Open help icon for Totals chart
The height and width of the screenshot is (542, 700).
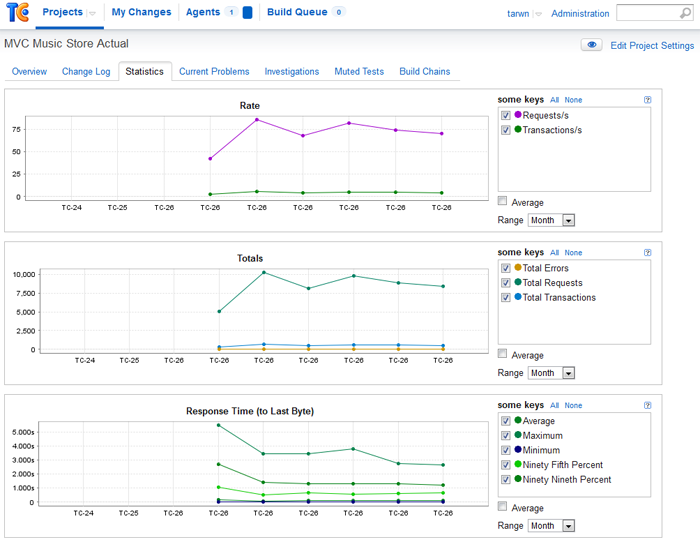pyautogui.click(x=647, y=252)
